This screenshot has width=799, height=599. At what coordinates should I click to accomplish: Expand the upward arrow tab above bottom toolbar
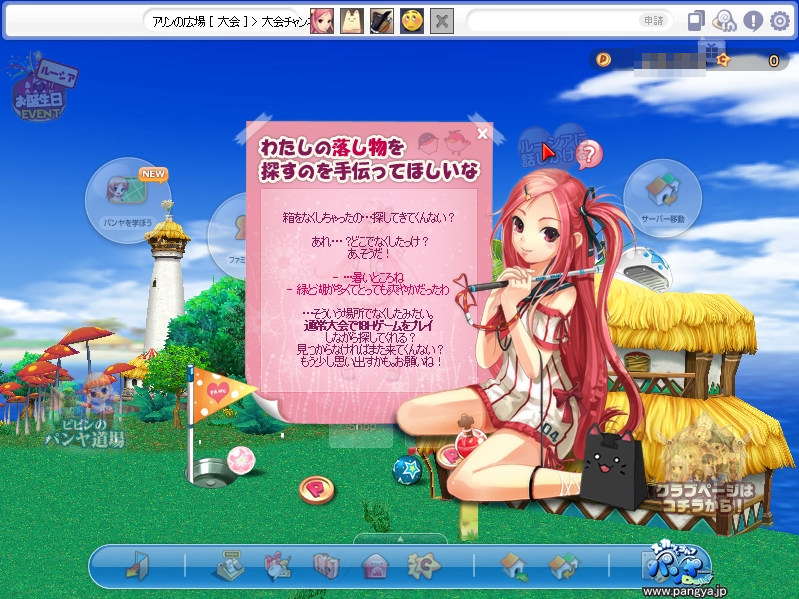pos(400,539)
